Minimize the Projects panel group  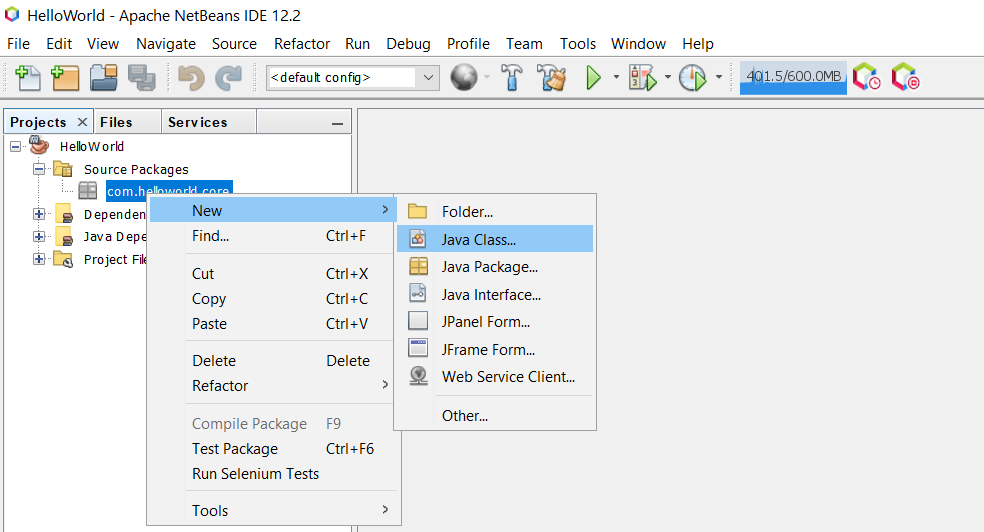coord(338,124)
